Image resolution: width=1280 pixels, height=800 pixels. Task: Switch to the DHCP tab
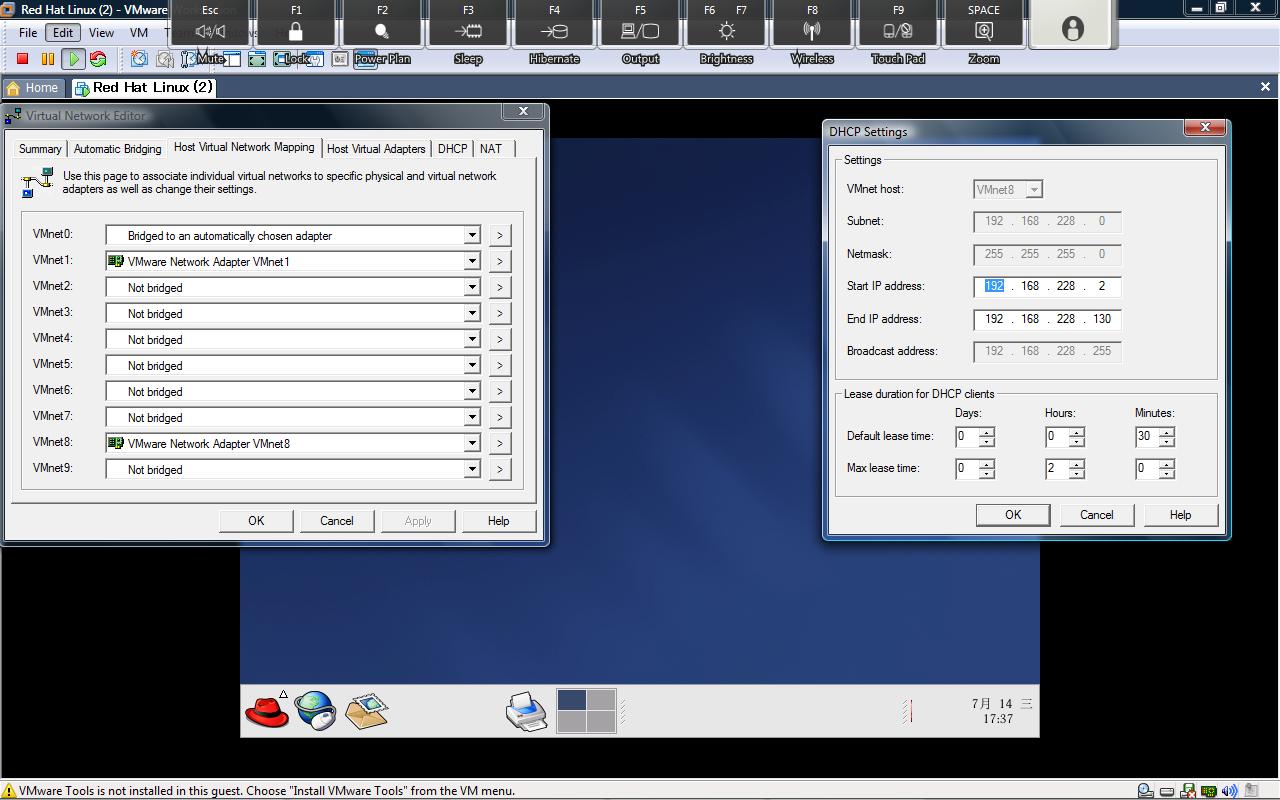click(x=452, y=148)
